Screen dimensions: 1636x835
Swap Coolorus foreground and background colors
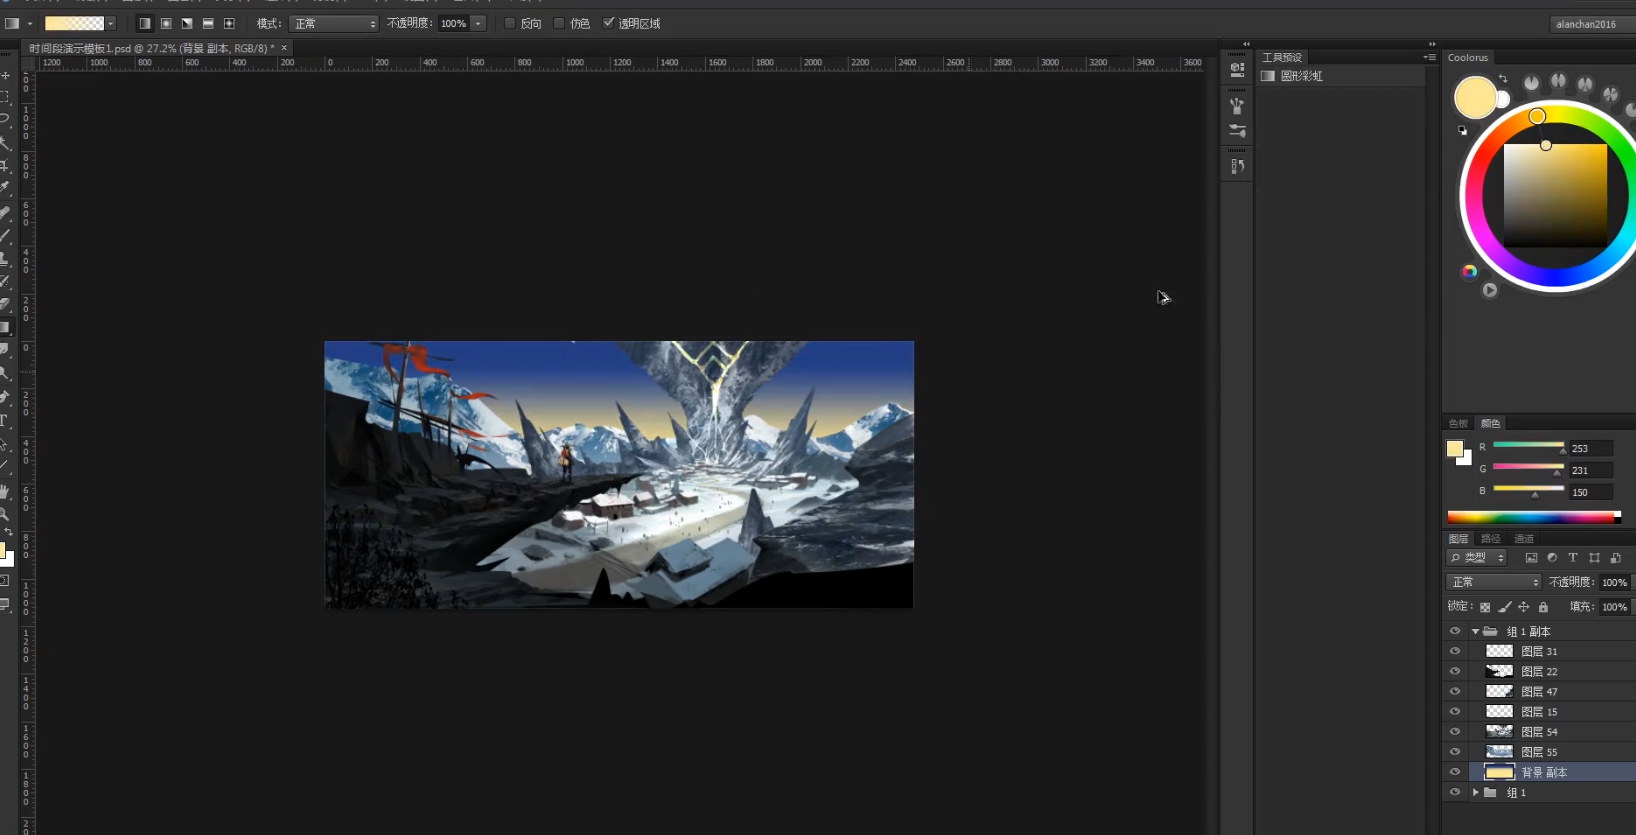coord(1503,79)
